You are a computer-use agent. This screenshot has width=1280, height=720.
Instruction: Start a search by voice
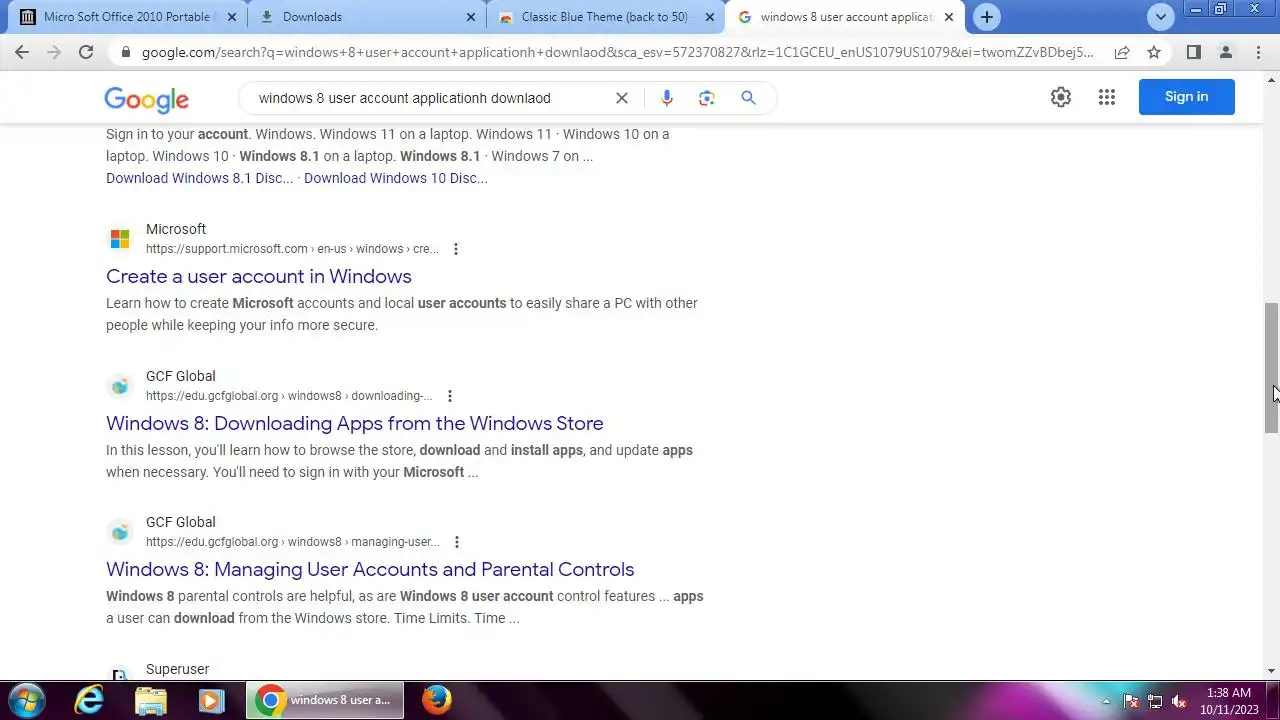[x=667, y=98]
